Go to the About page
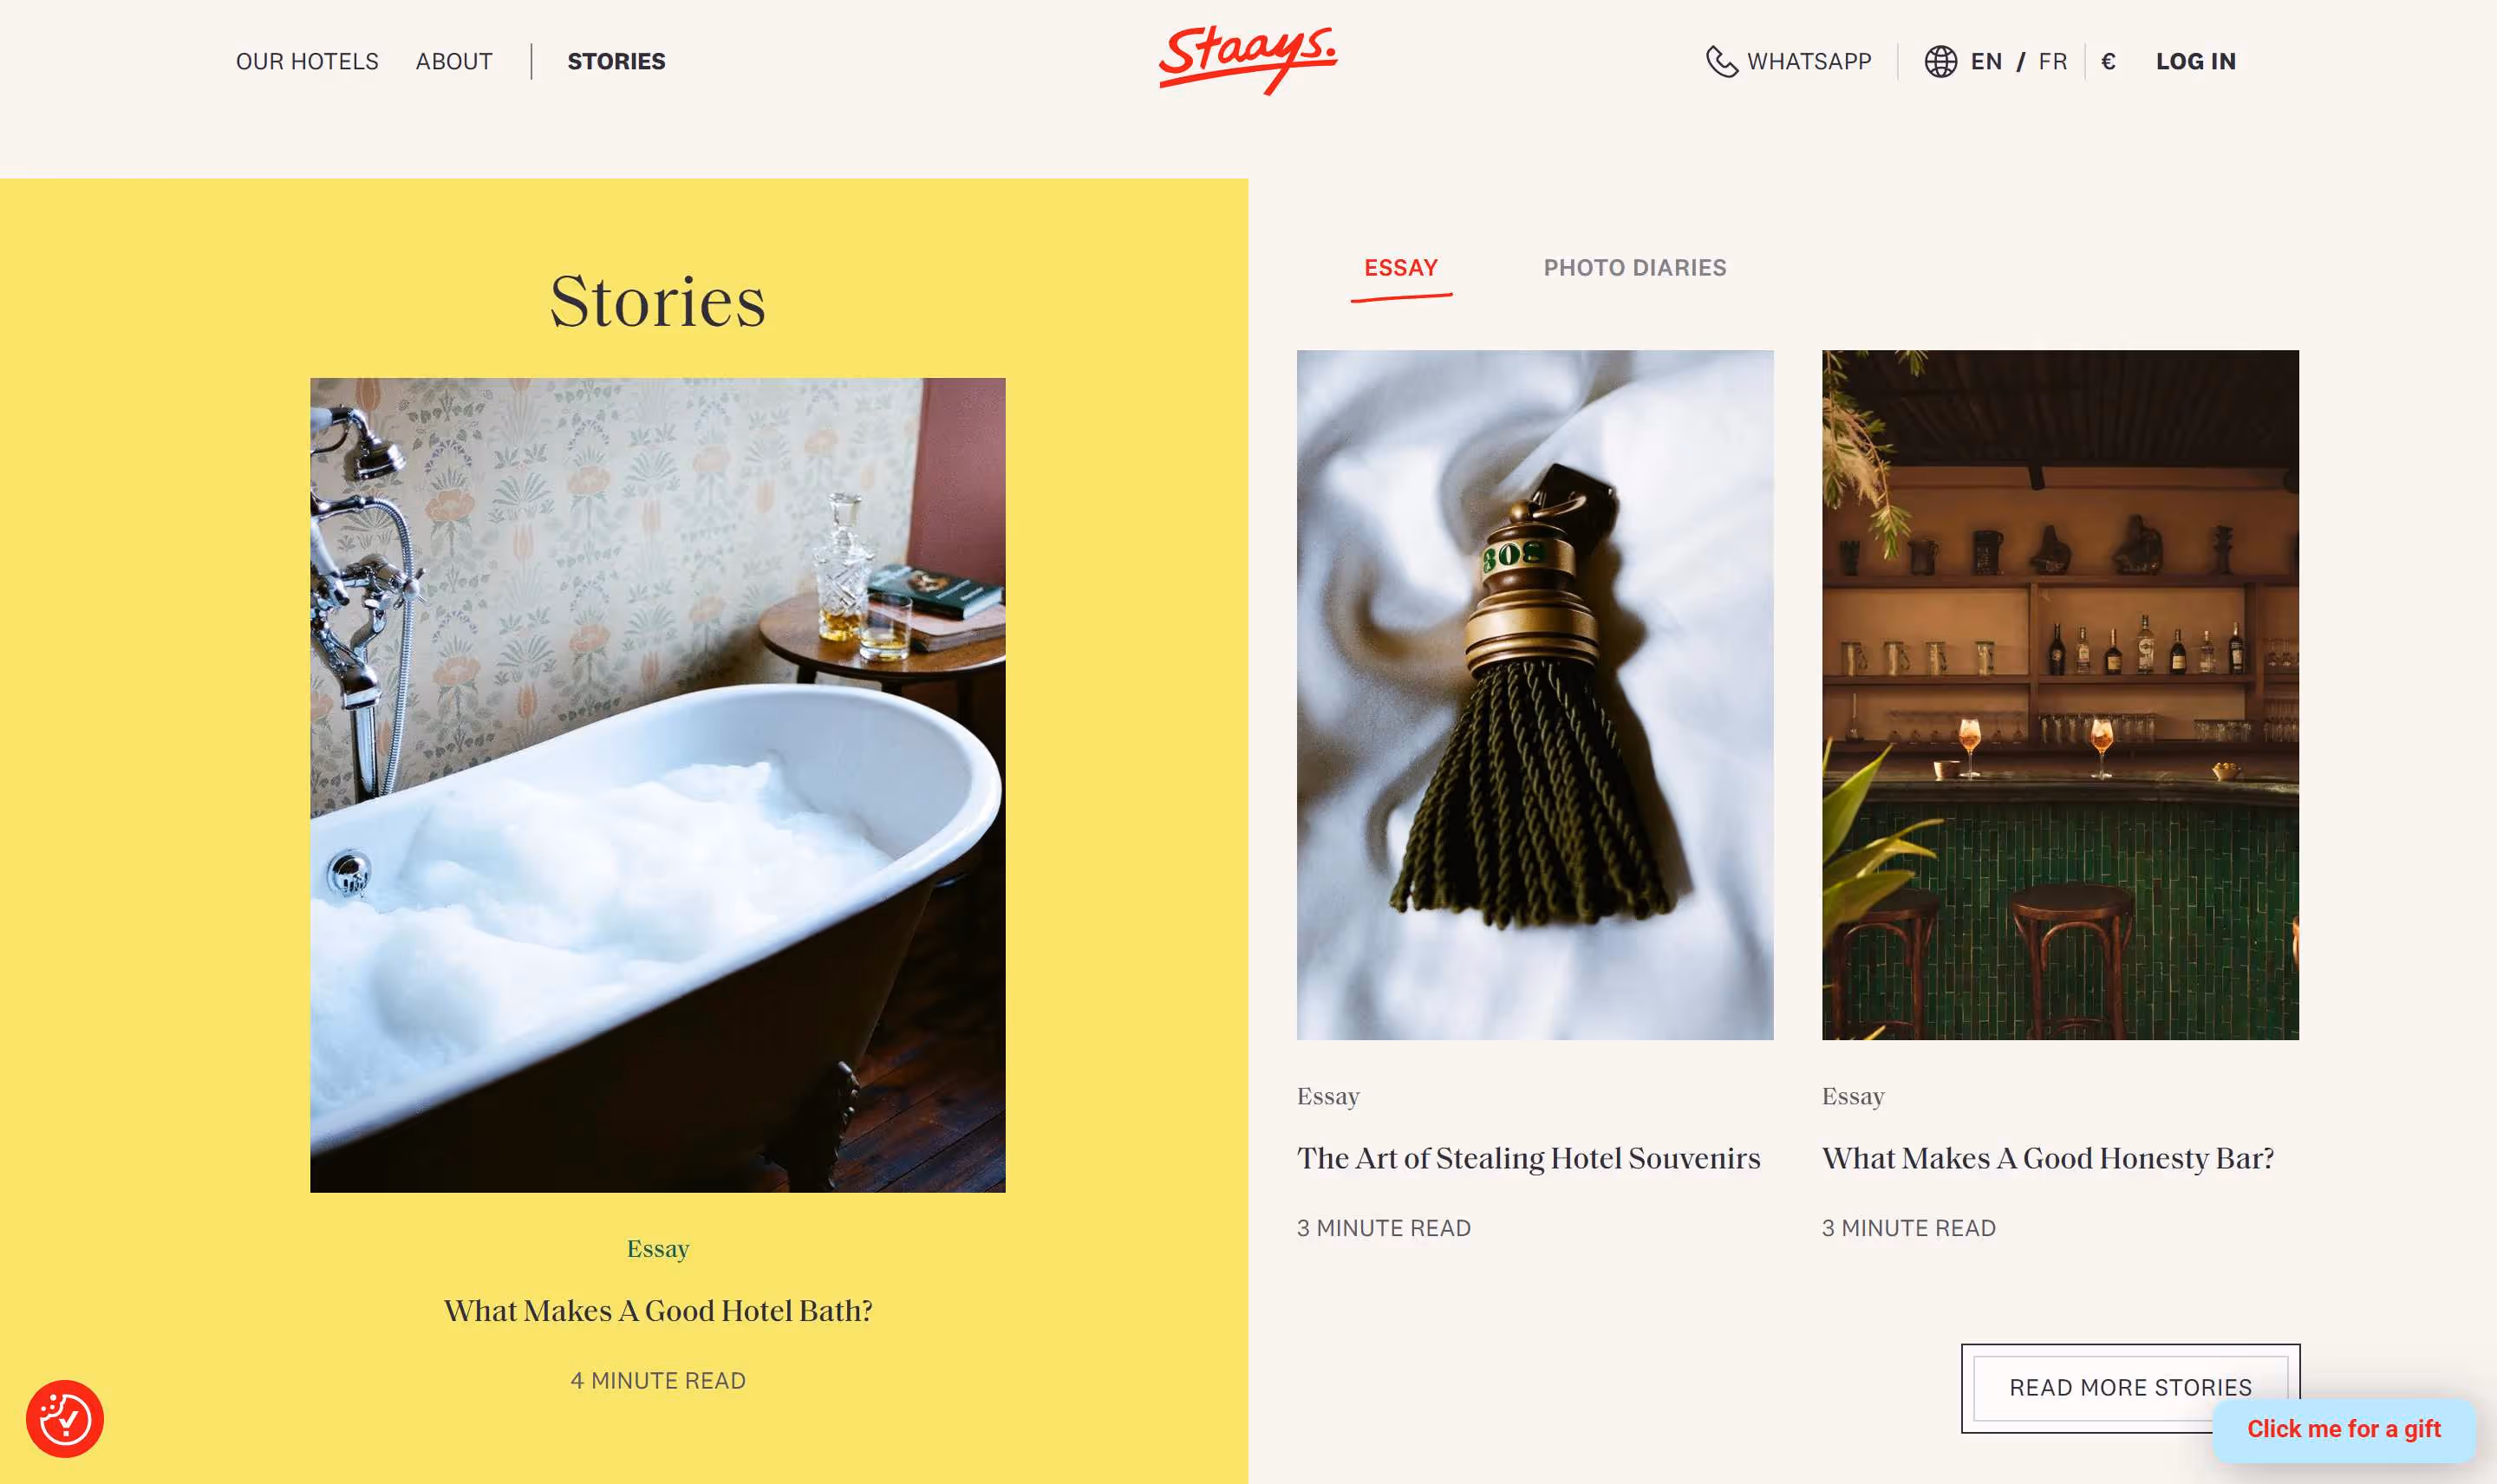 [454, 62]
